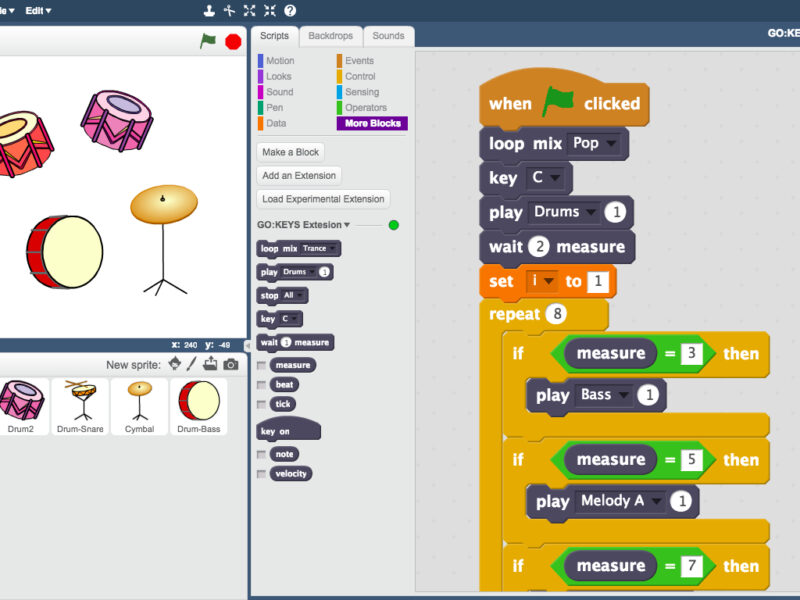The image size is (800, 600).
Task: Click the Make a Block button
Action: (290, 152)
